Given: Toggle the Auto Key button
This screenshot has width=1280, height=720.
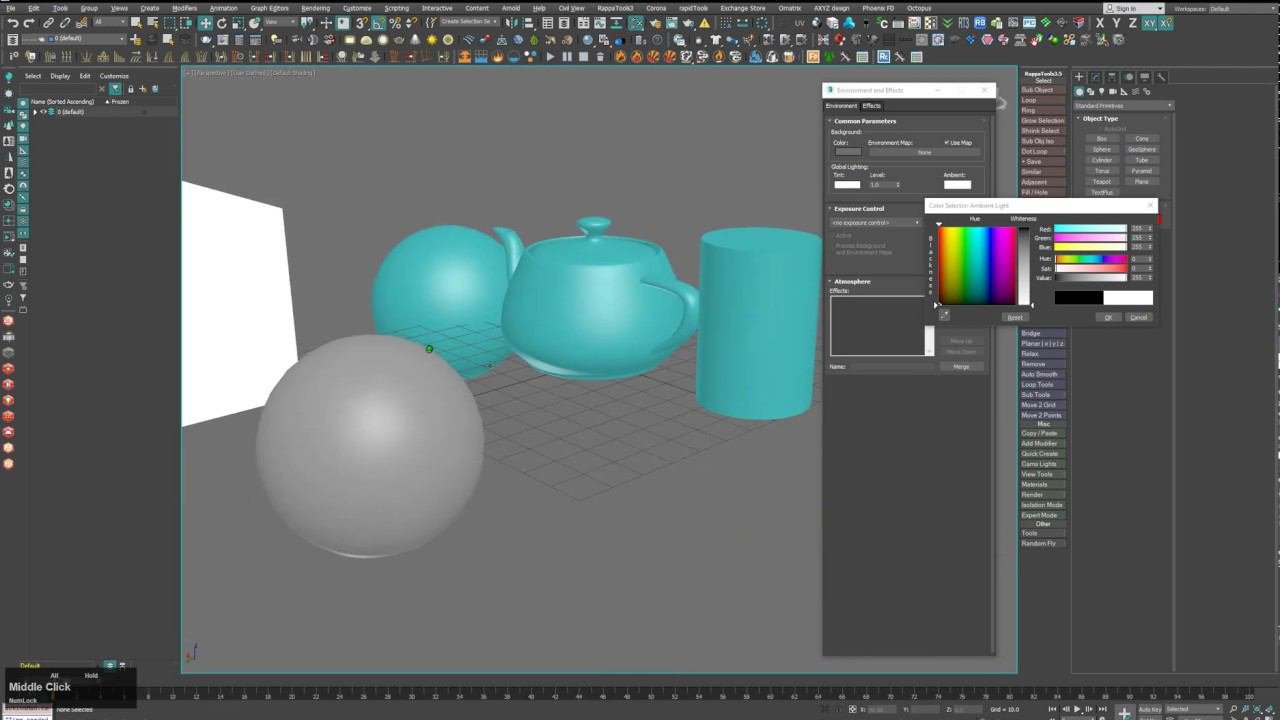Looking at the screenshot, I should [1150, 709].
